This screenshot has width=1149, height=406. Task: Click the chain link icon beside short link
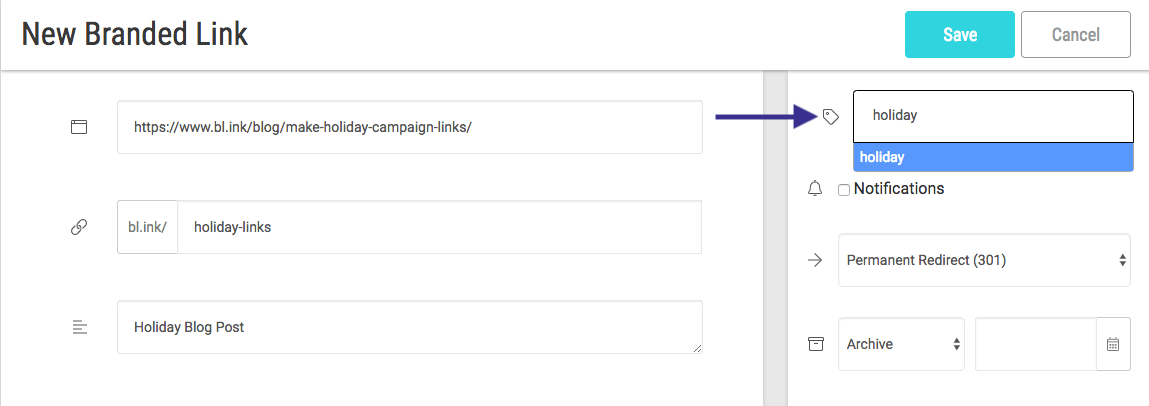pos(78,227)
